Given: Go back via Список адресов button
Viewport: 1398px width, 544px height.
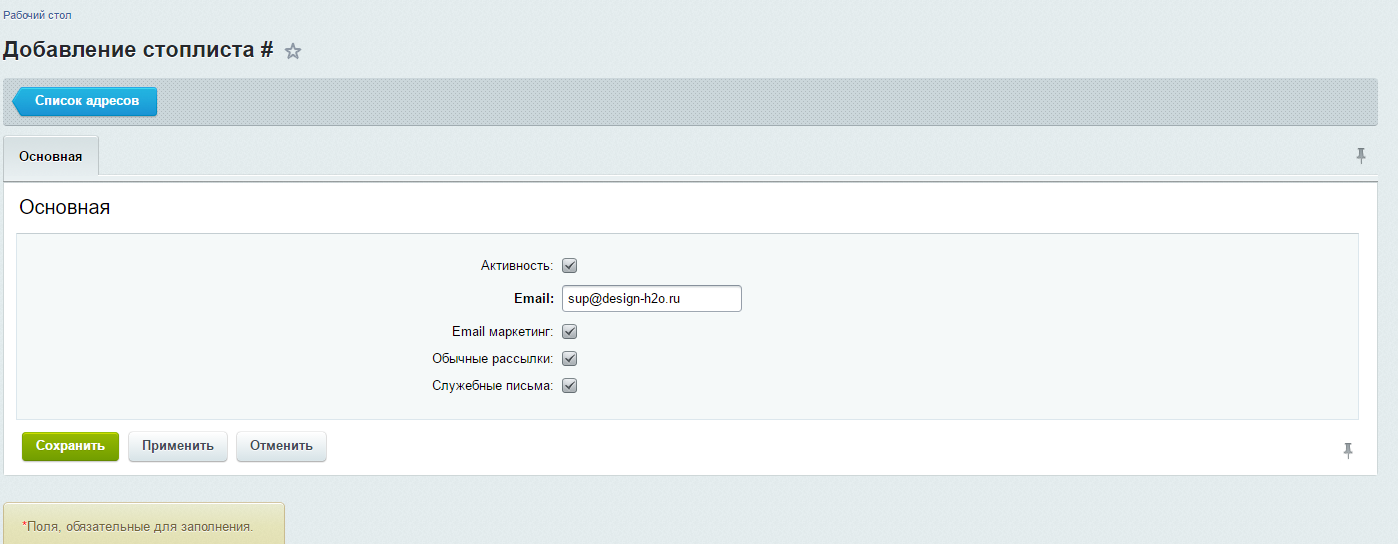Looking at the screenshot, I should click(86, 101).
